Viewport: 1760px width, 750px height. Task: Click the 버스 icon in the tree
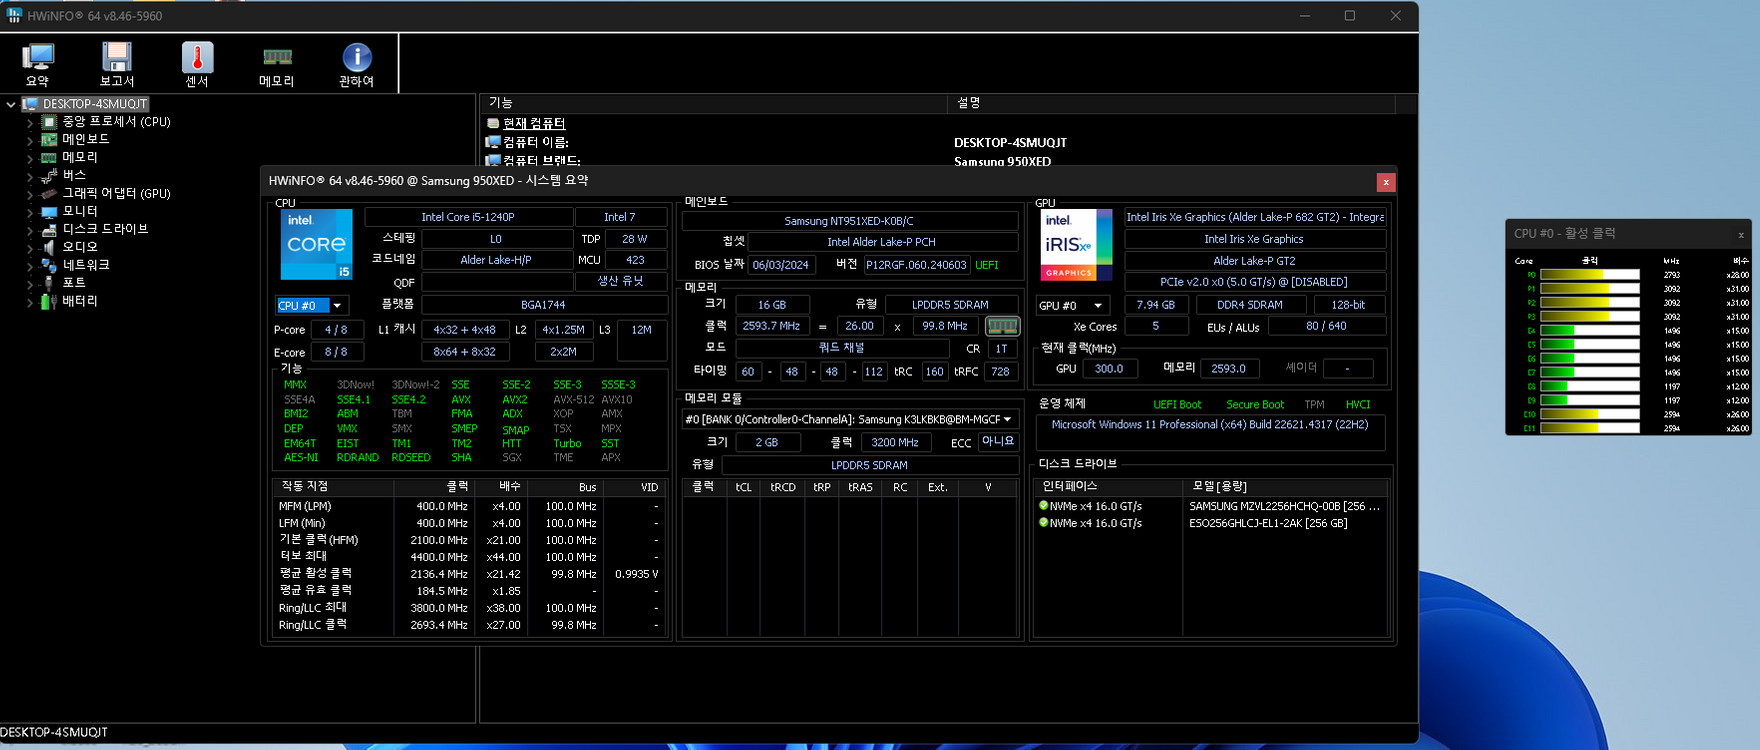48,176
